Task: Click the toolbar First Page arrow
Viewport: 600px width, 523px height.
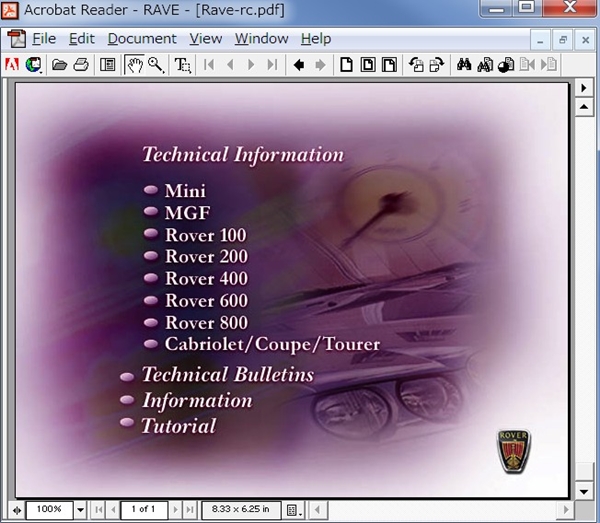Action: [x=209, y=64]
